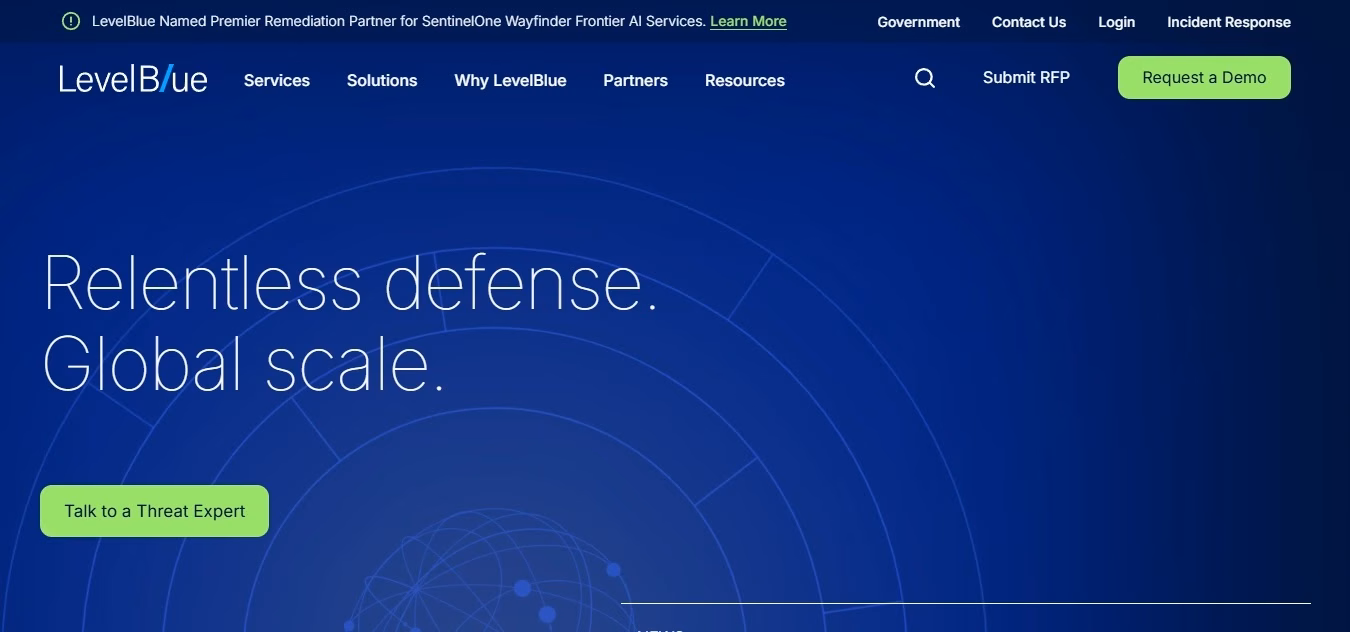Click Talk to a Threat Expert button
This screenshot has height=632, width=1350.
pos(154,511)
